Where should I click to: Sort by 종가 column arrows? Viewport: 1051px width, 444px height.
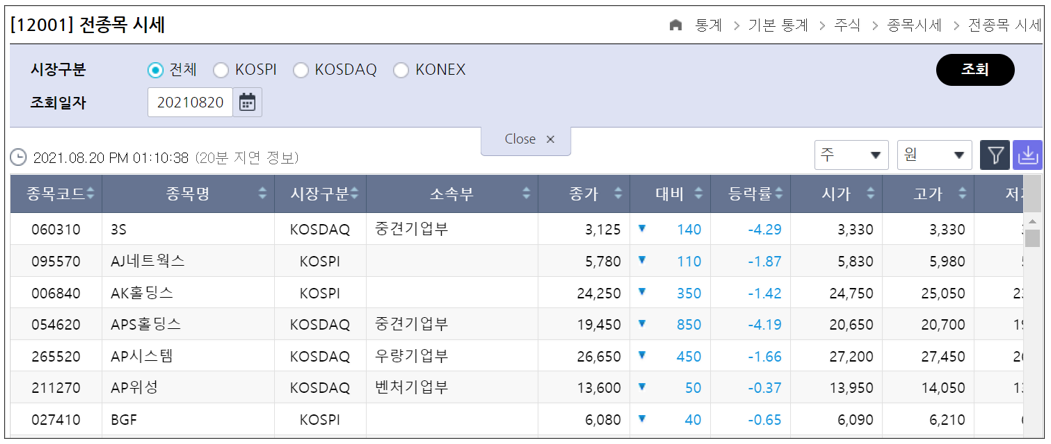(618, 194)
